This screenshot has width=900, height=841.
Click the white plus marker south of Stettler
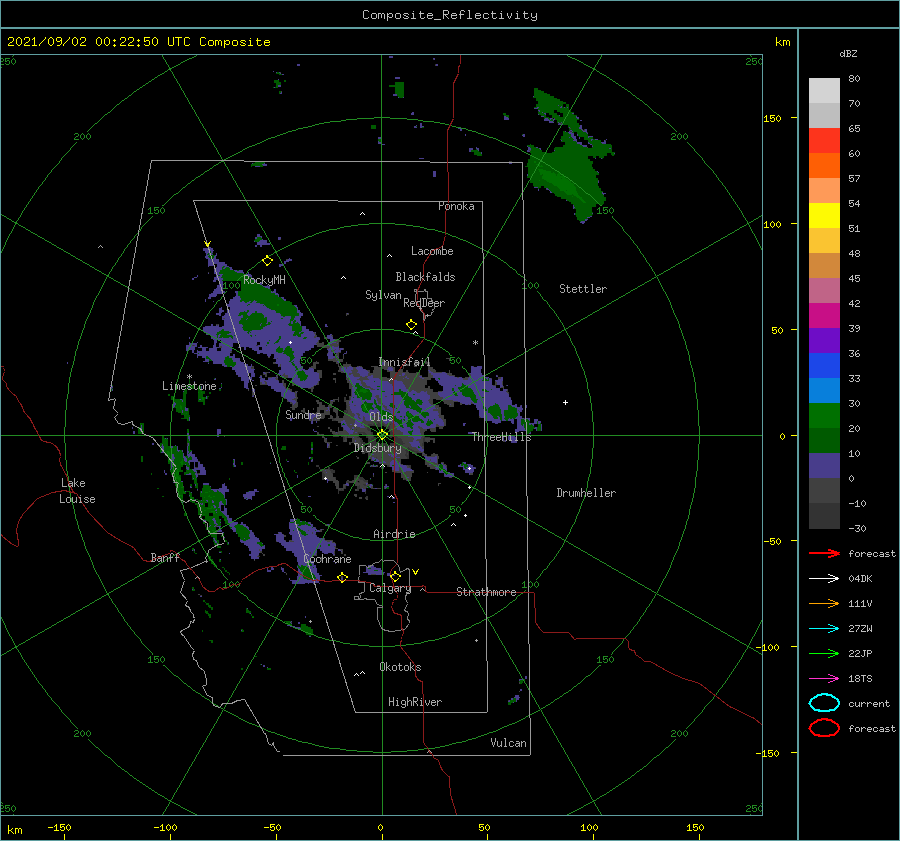[x=565, y=402]
